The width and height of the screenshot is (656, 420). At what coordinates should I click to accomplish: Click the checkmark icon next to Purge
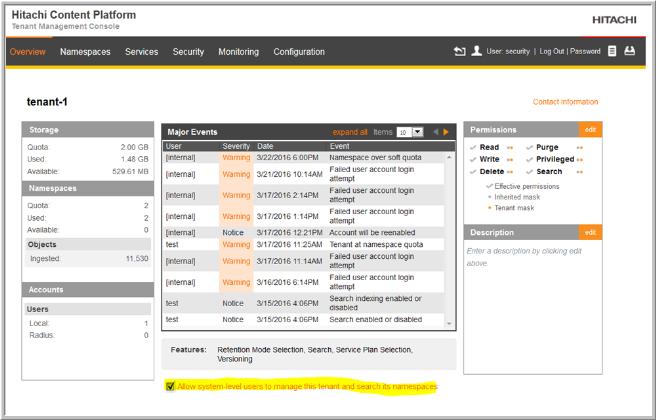click(529, 147)
